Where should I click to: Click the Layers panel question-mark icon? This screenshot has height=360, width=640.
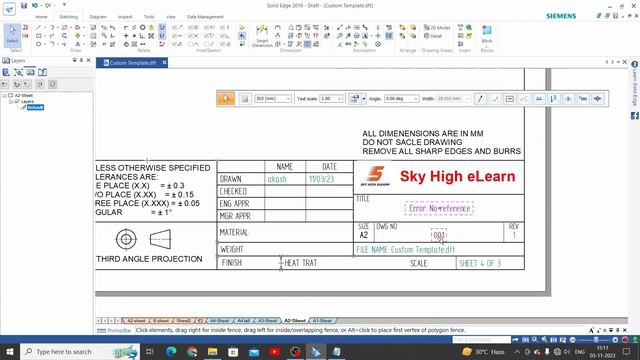click(x=42, y=72)
